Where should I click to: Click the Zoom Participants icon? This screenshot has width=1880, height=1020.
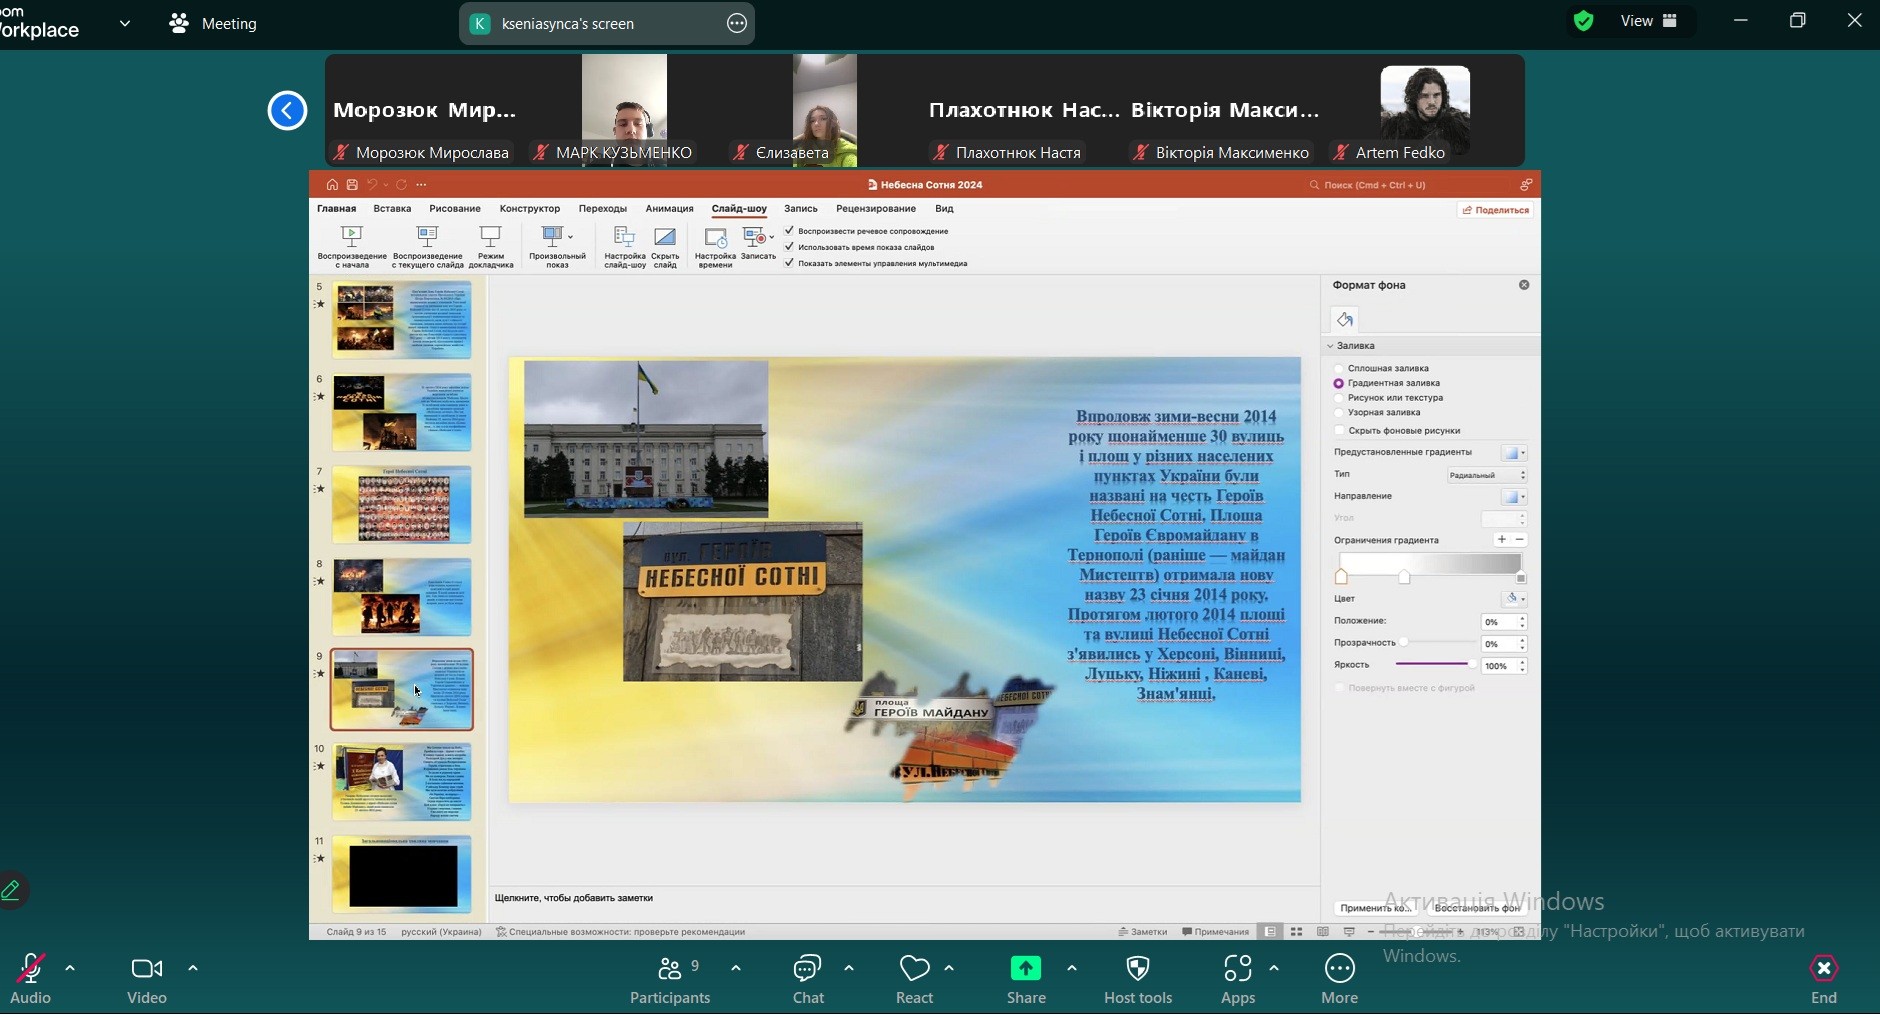click(x=669, y=969)
